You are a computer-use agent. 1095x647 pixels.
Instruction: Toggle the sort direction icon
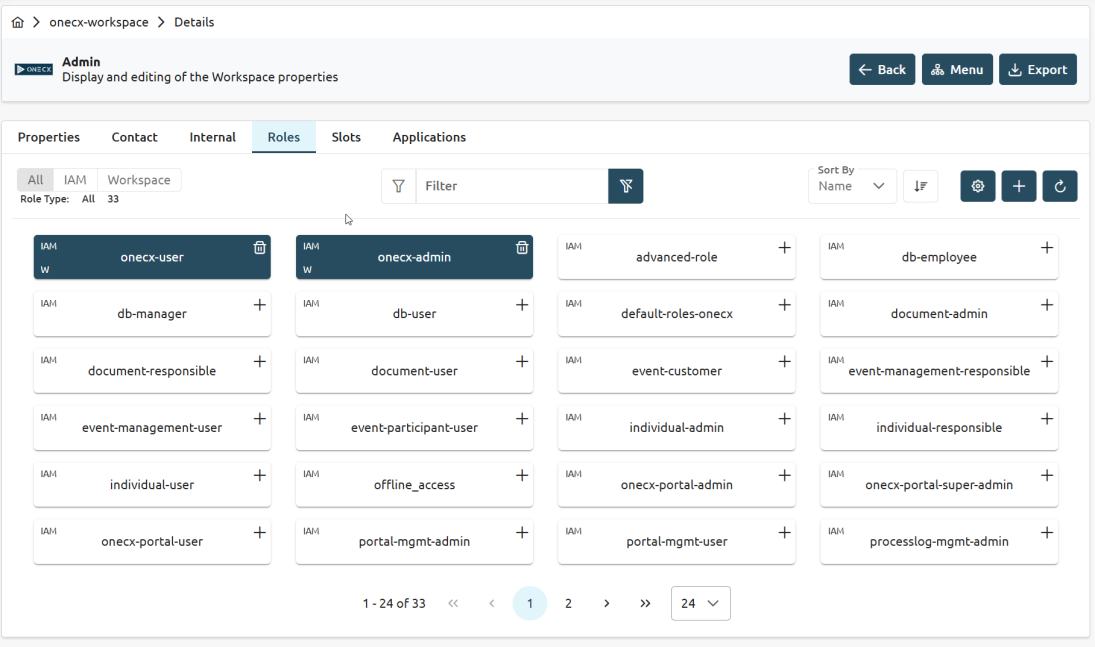point(920,186)
